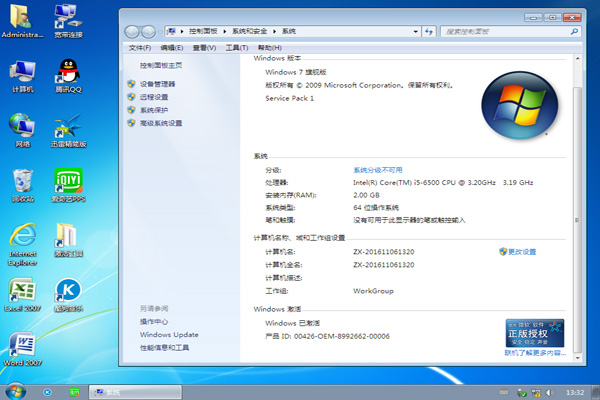Click the back navigation arrow button
This screenshot has width=600, height=400.
135,32
